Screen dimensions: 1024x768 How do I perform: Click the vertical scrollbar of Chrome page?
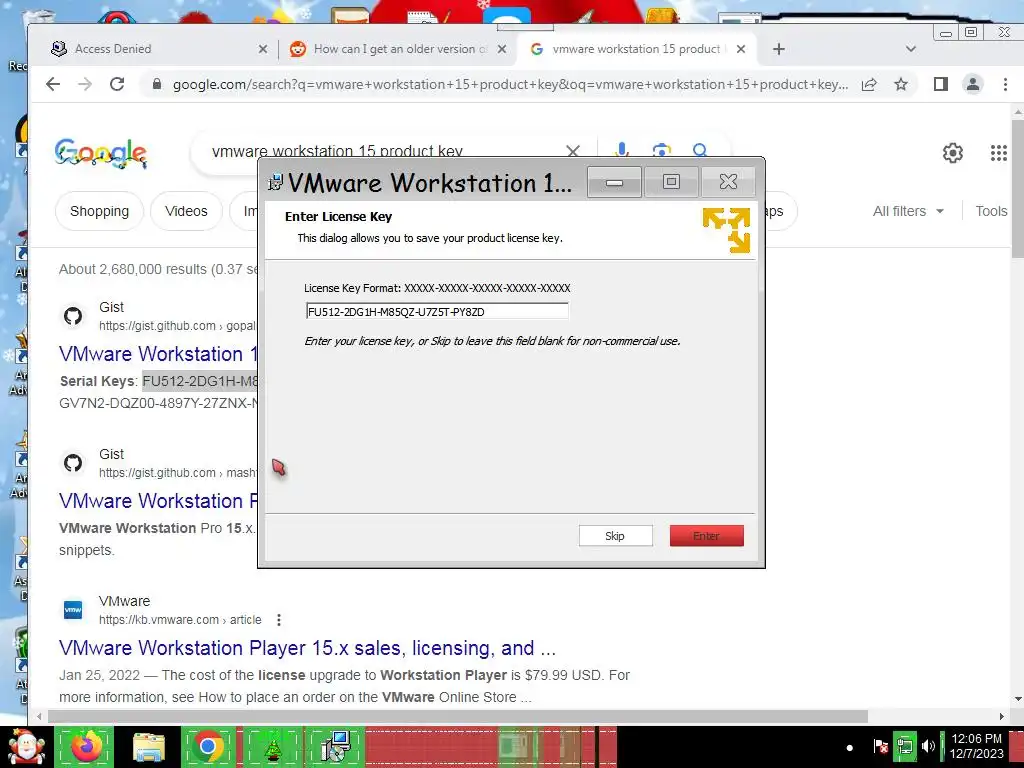[x=1017, y=189]
